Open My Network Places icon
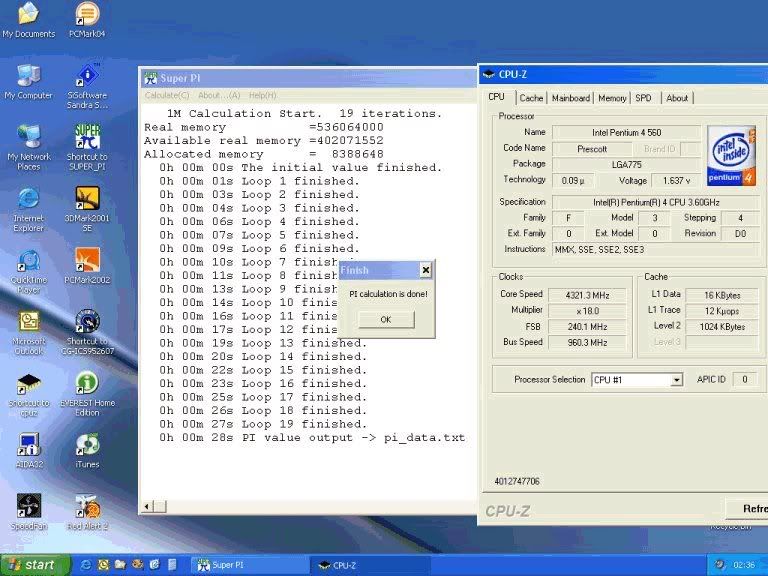 [28, 148]
